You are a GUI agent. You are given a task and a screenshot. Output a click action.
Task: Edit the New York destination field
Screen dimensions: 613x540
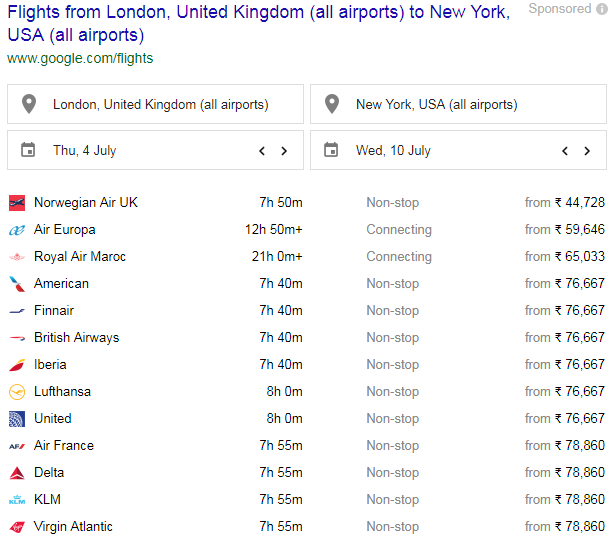[x=459, y=104]
